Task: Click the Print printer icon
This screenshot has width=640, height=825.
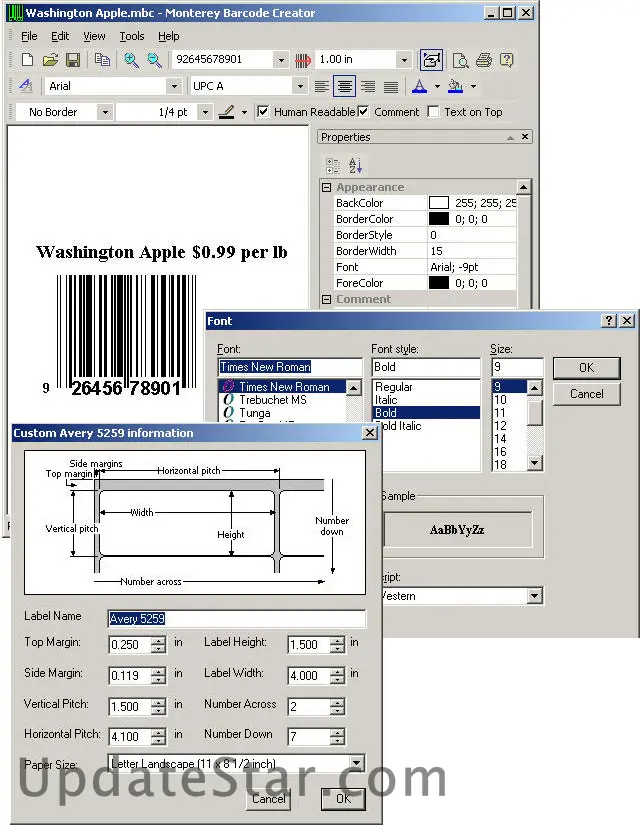Action: [x=484, y=60]
